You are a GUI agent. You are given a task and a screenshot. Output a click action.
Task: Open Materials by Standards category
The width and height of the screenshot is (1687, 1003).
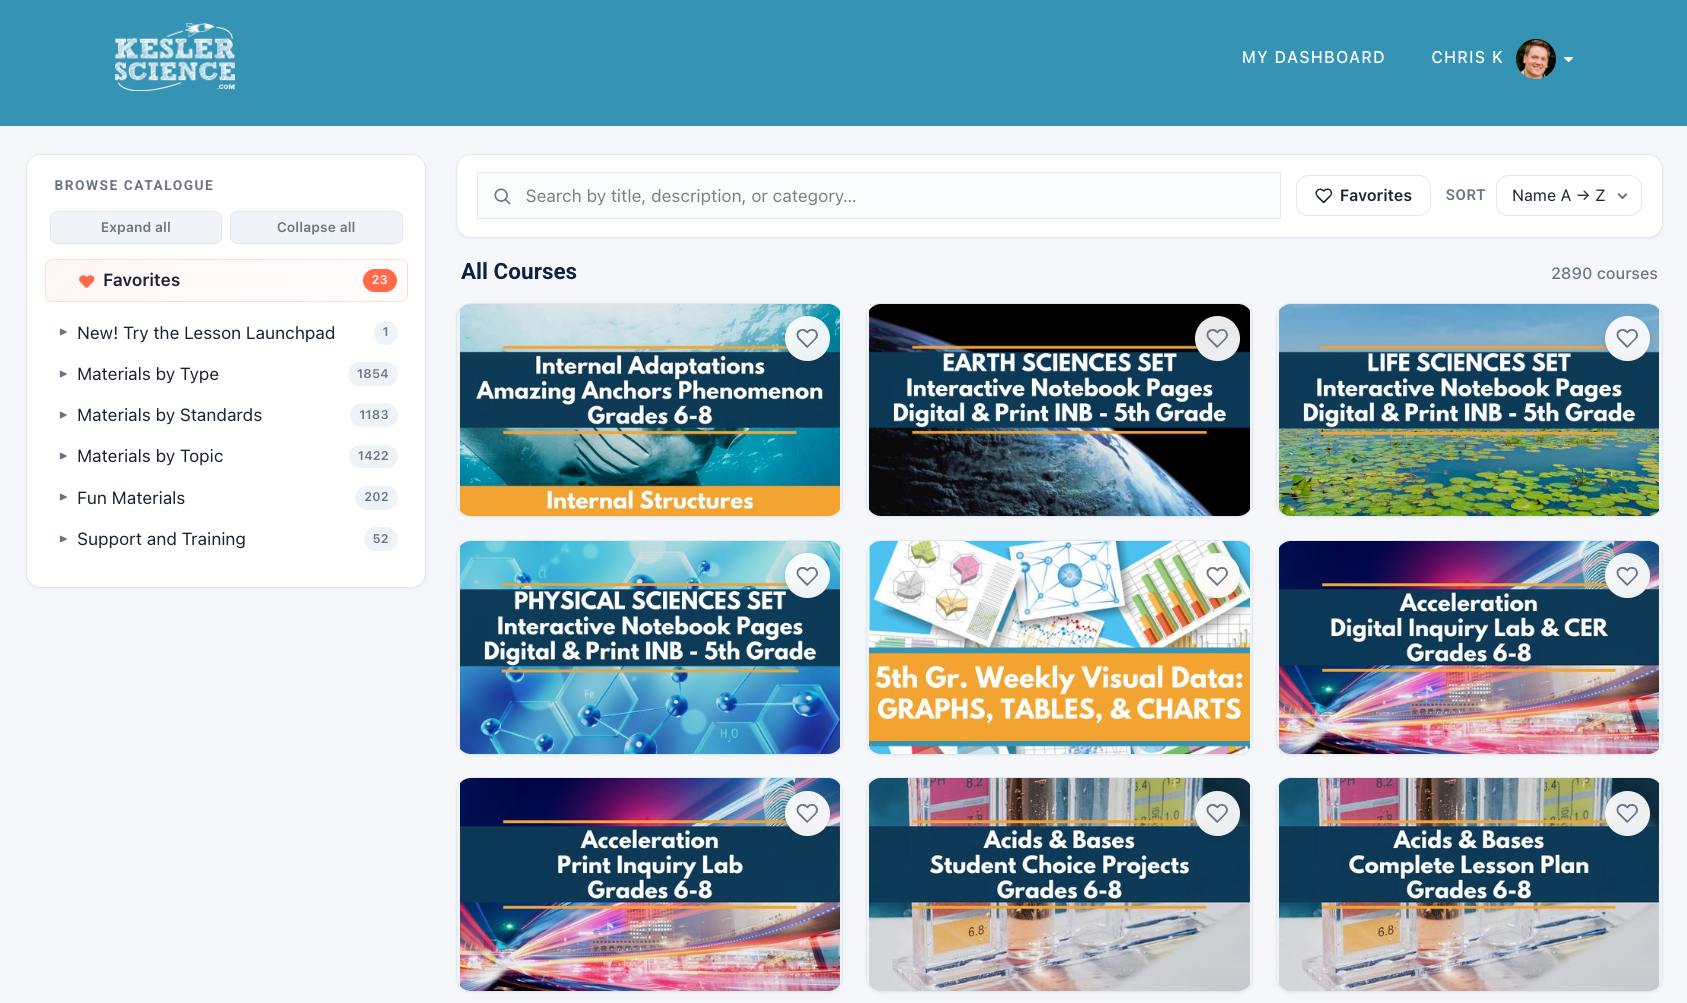pyautogui.click(x=169, y=415)
